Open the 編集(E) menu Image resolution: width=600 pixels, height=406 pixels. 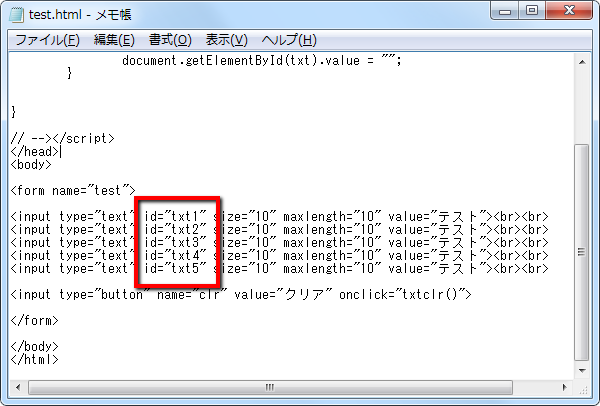click(114, 40)
